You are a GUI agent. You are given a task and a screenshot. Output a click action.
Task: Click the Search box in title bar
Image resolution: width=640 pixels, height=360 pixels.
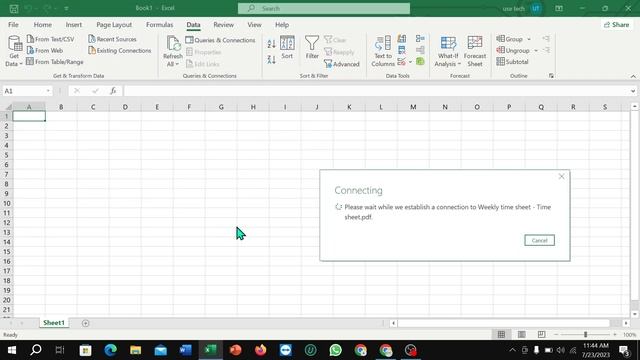(x=324, y=8)
